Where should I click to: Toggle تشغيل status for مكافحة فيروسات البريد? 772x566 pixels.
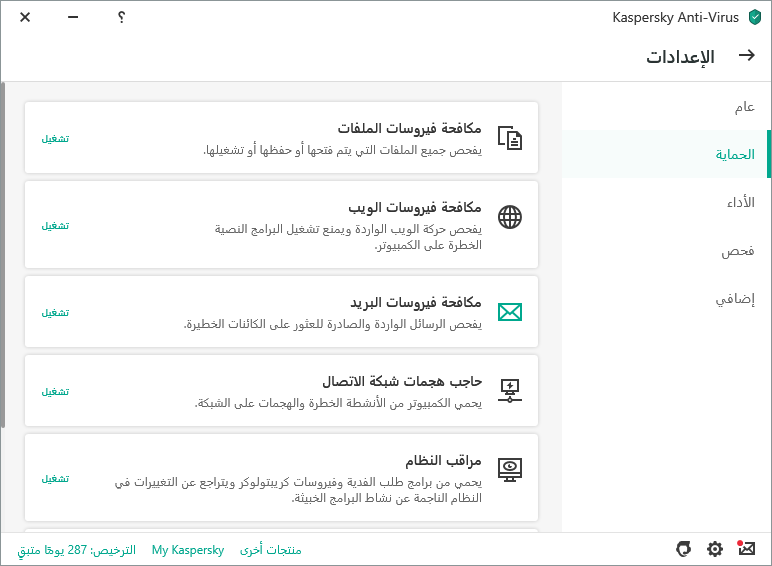[55, 313]
